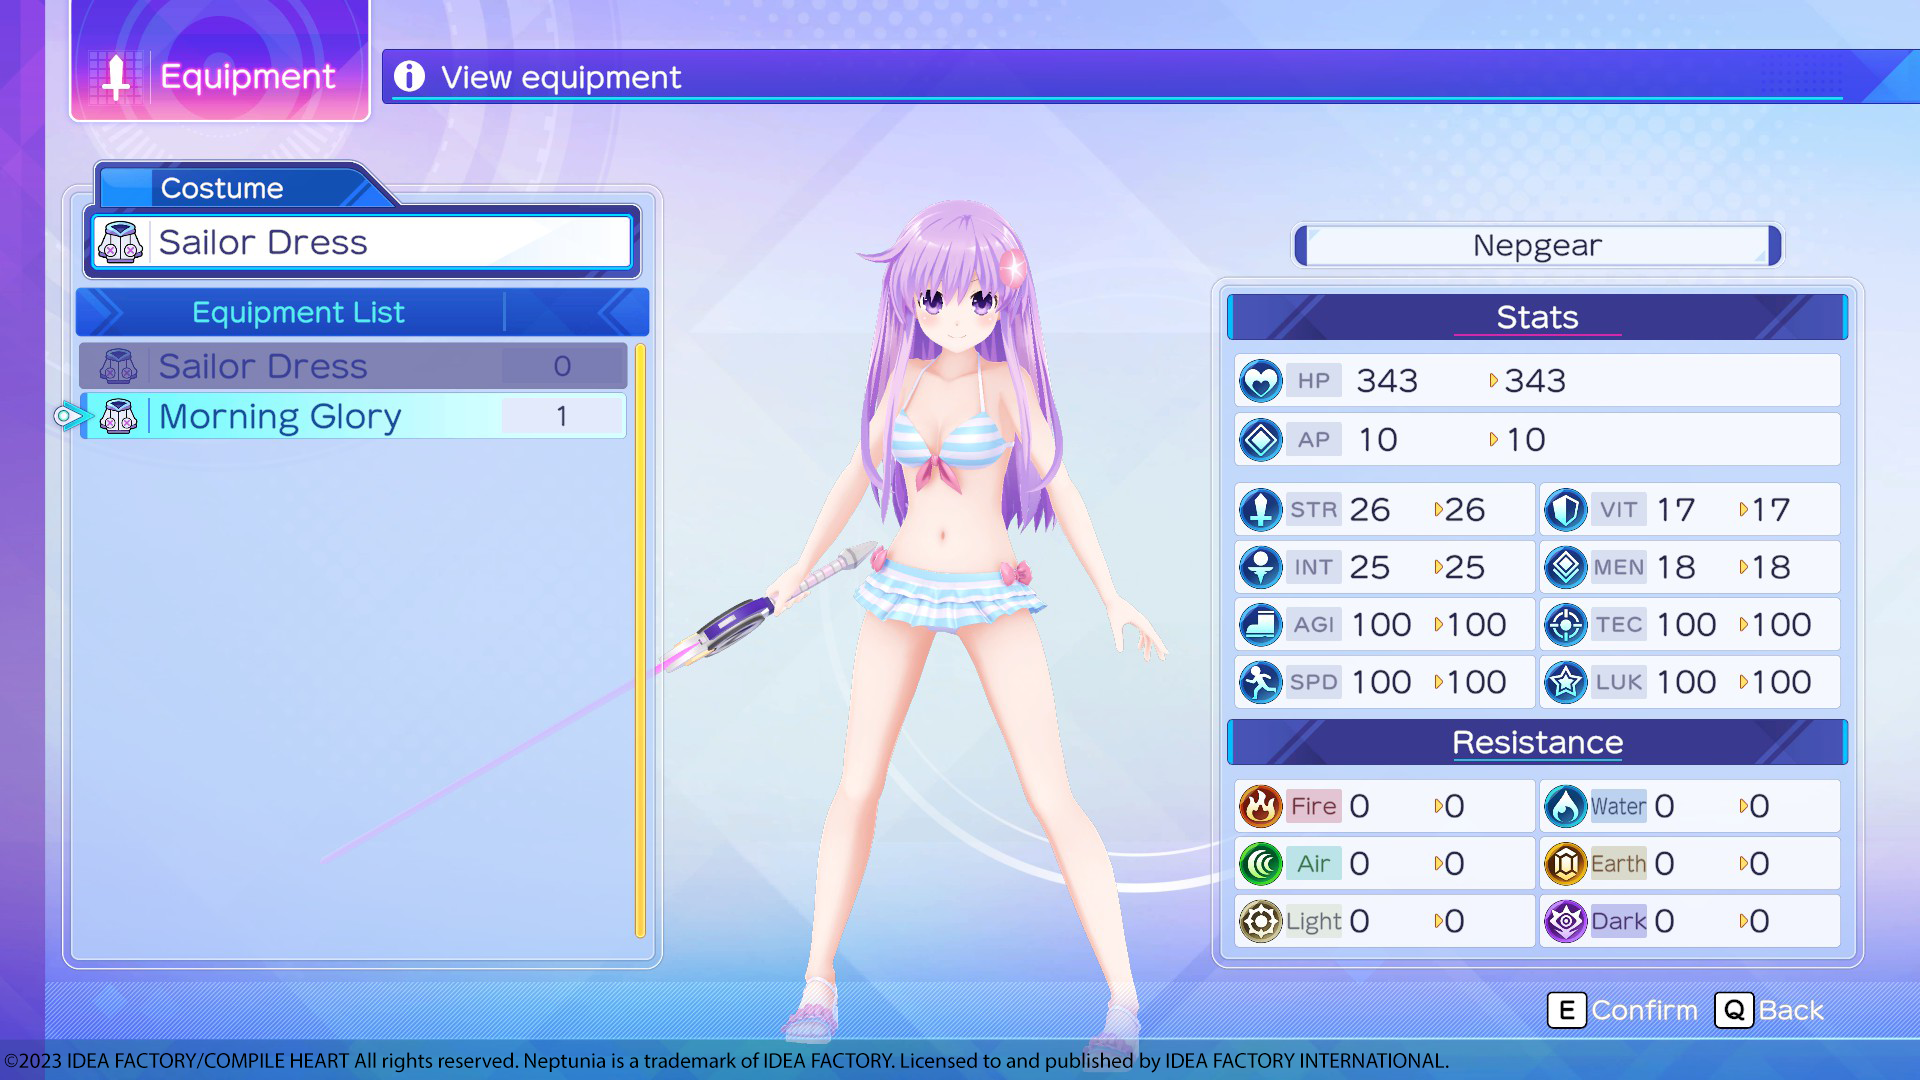
Task: Click the AGI label
Action: [x=1313, y=625]
